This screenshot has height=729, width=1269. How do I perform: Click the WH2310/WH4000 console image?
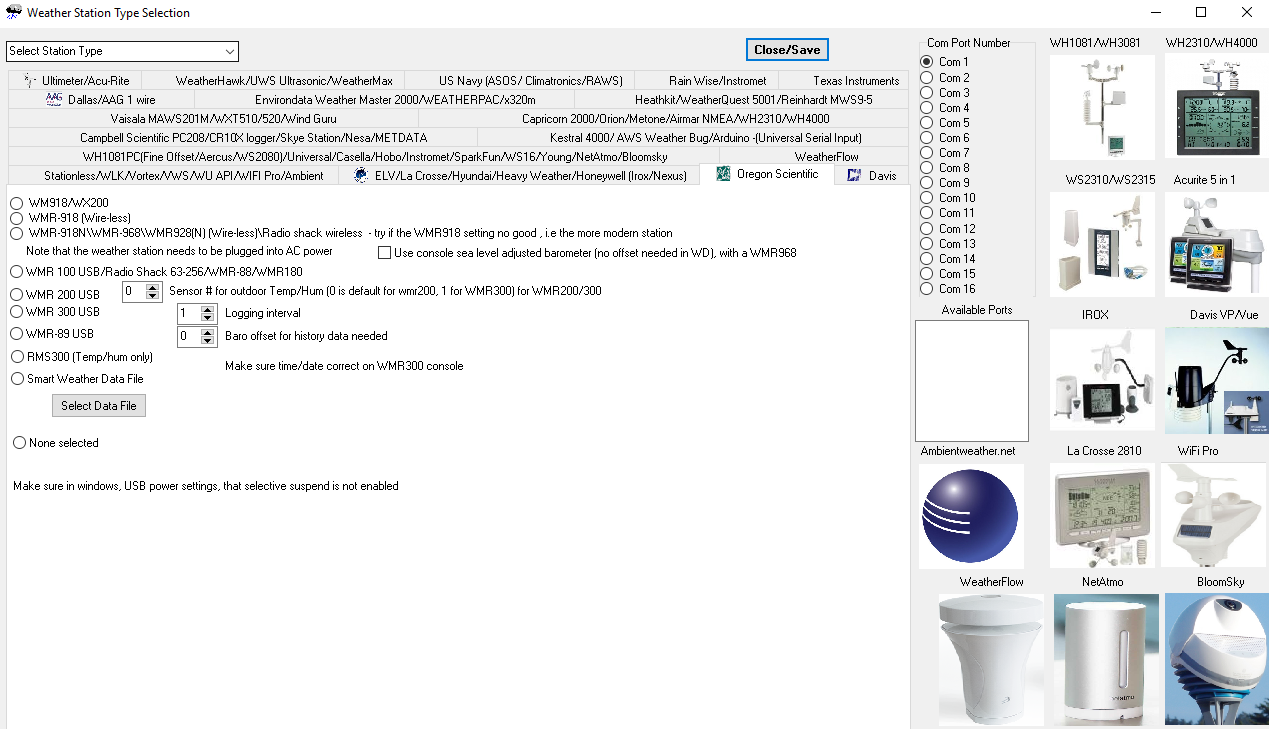pos(1216,107)
